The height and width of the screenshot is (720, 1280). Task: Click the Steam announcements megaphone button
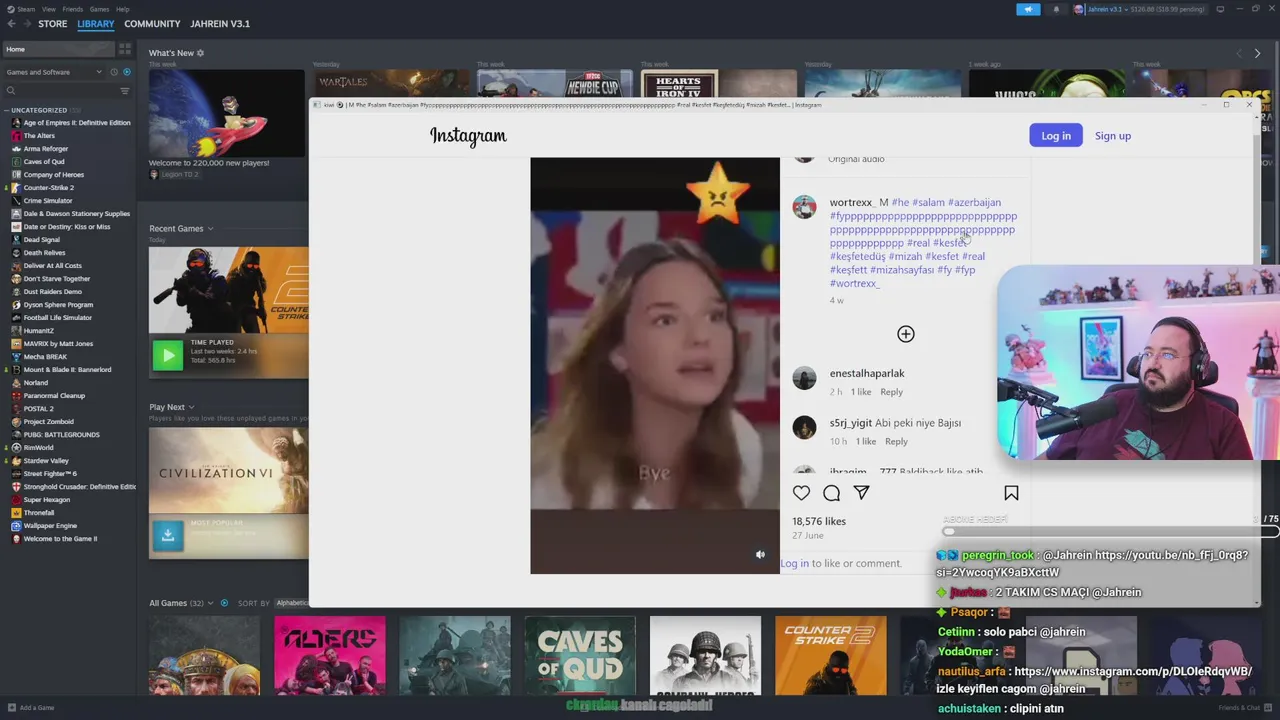coord(1028,9)
